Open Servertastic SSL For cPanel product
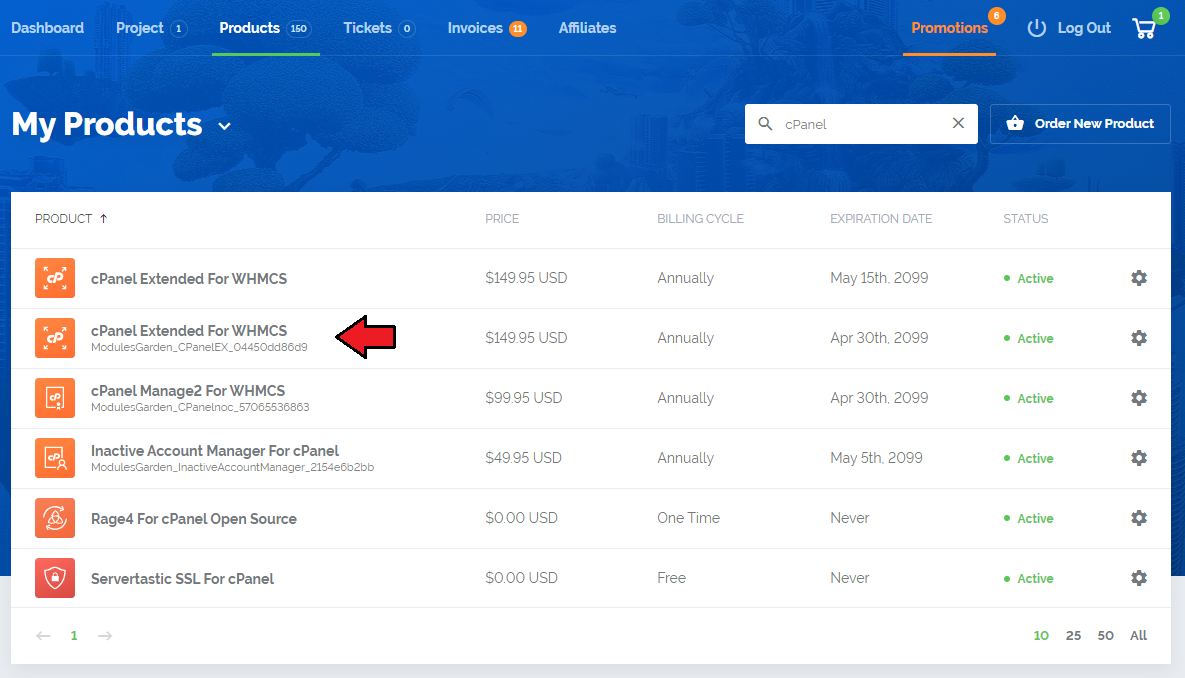The width and height of the screenshot is (1185, 678). pyautogui.click(x=182, y=579)
